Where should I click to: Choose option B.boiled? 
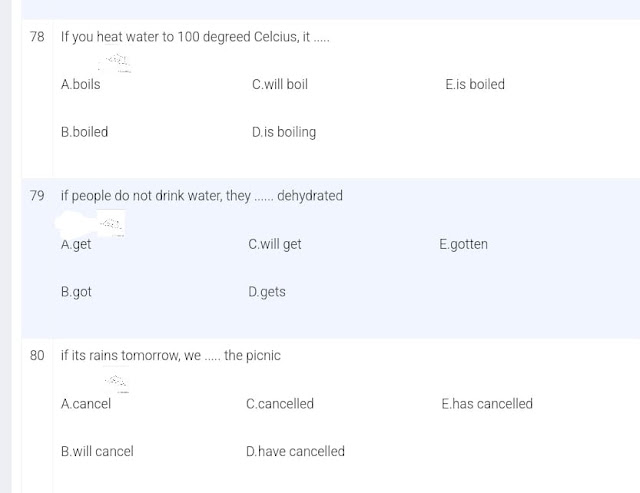84,132
